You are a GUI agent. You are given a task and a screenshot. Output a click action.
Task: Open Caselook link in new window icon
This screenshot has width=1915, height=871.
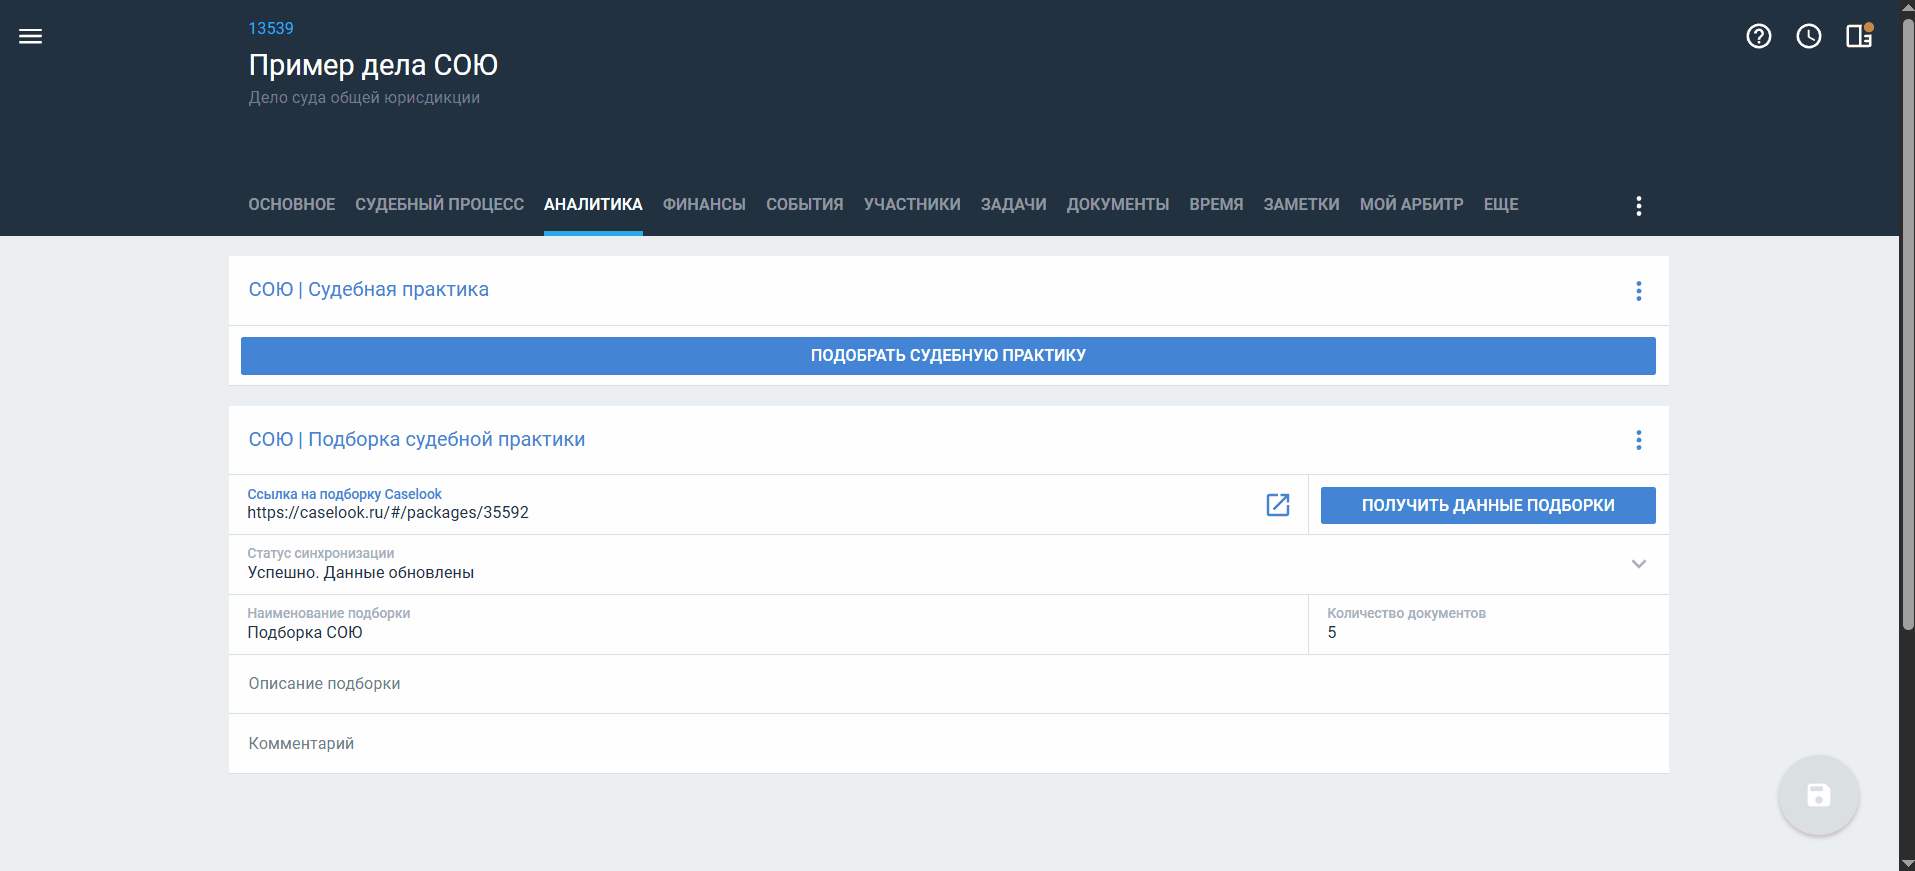(x=1277, y=505)
